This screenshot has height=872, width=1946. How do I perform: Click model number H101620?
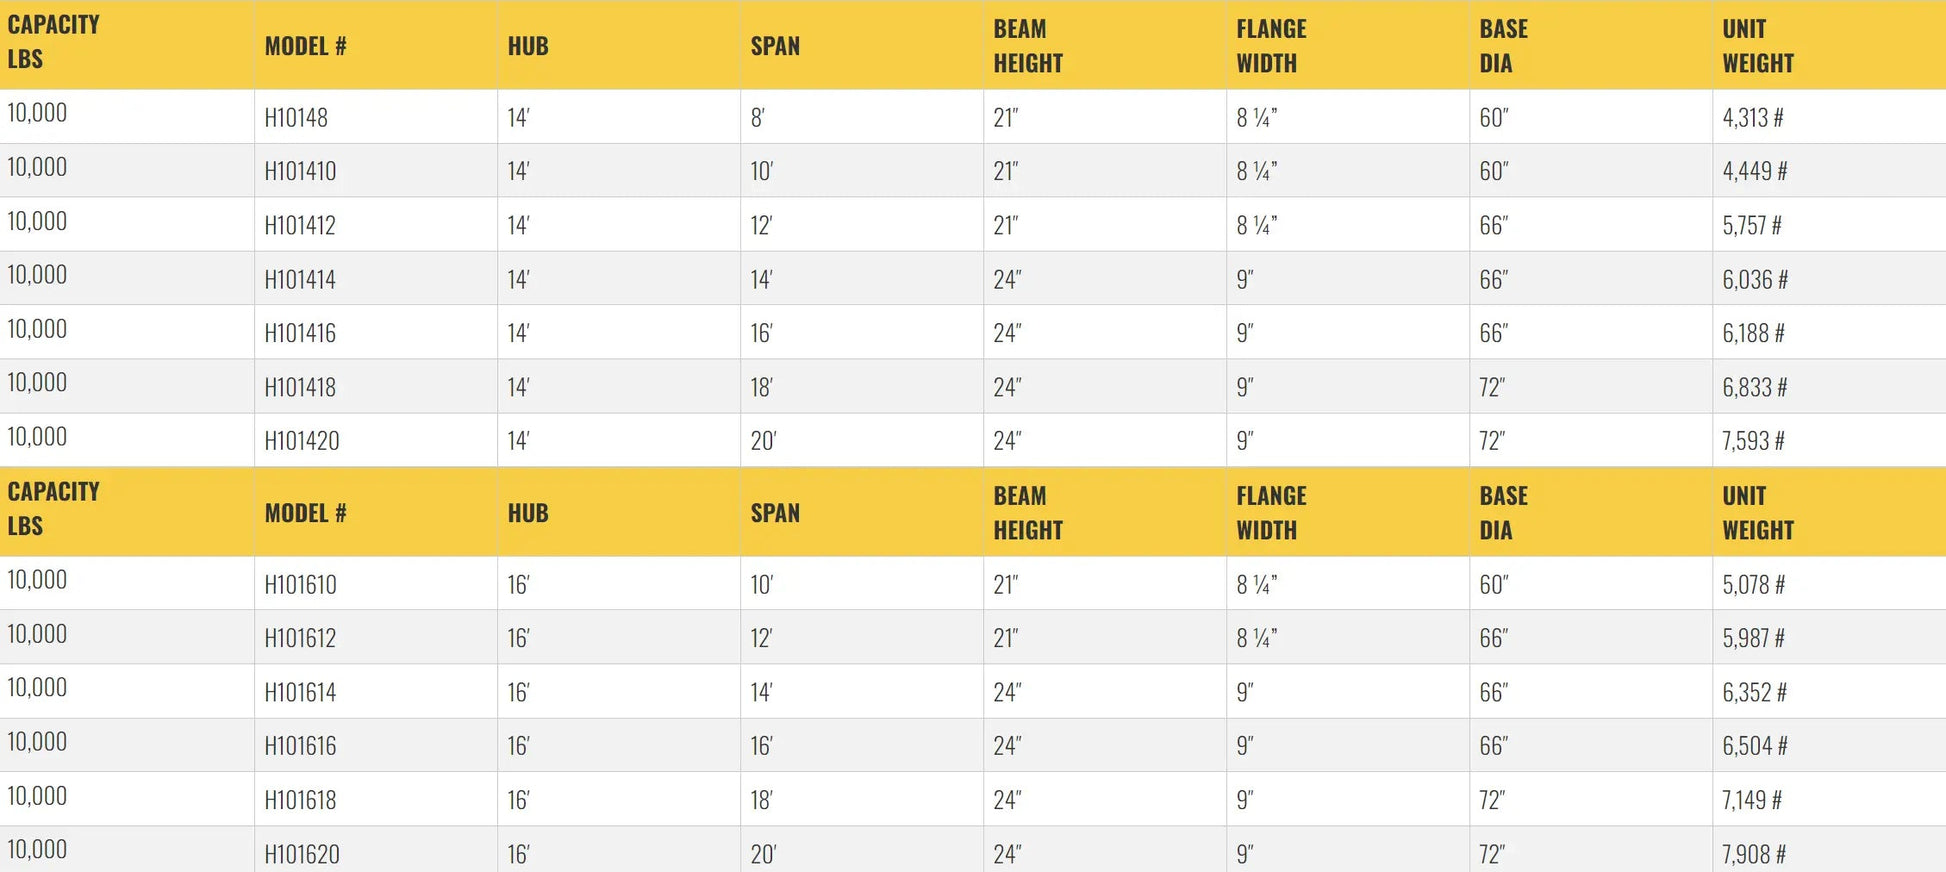coord(302,854)
